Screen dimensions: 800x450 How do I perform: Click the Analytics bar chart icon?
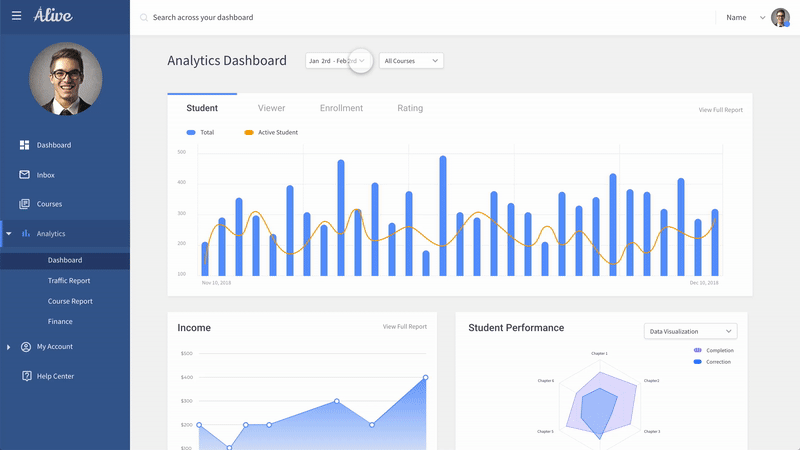pos(26,233)
